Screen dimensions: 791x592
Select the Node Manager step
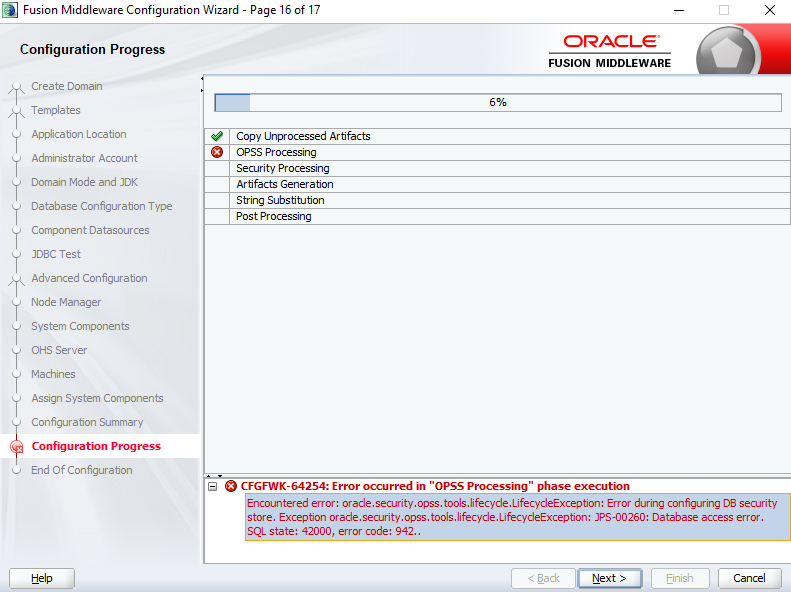(66, 302)
